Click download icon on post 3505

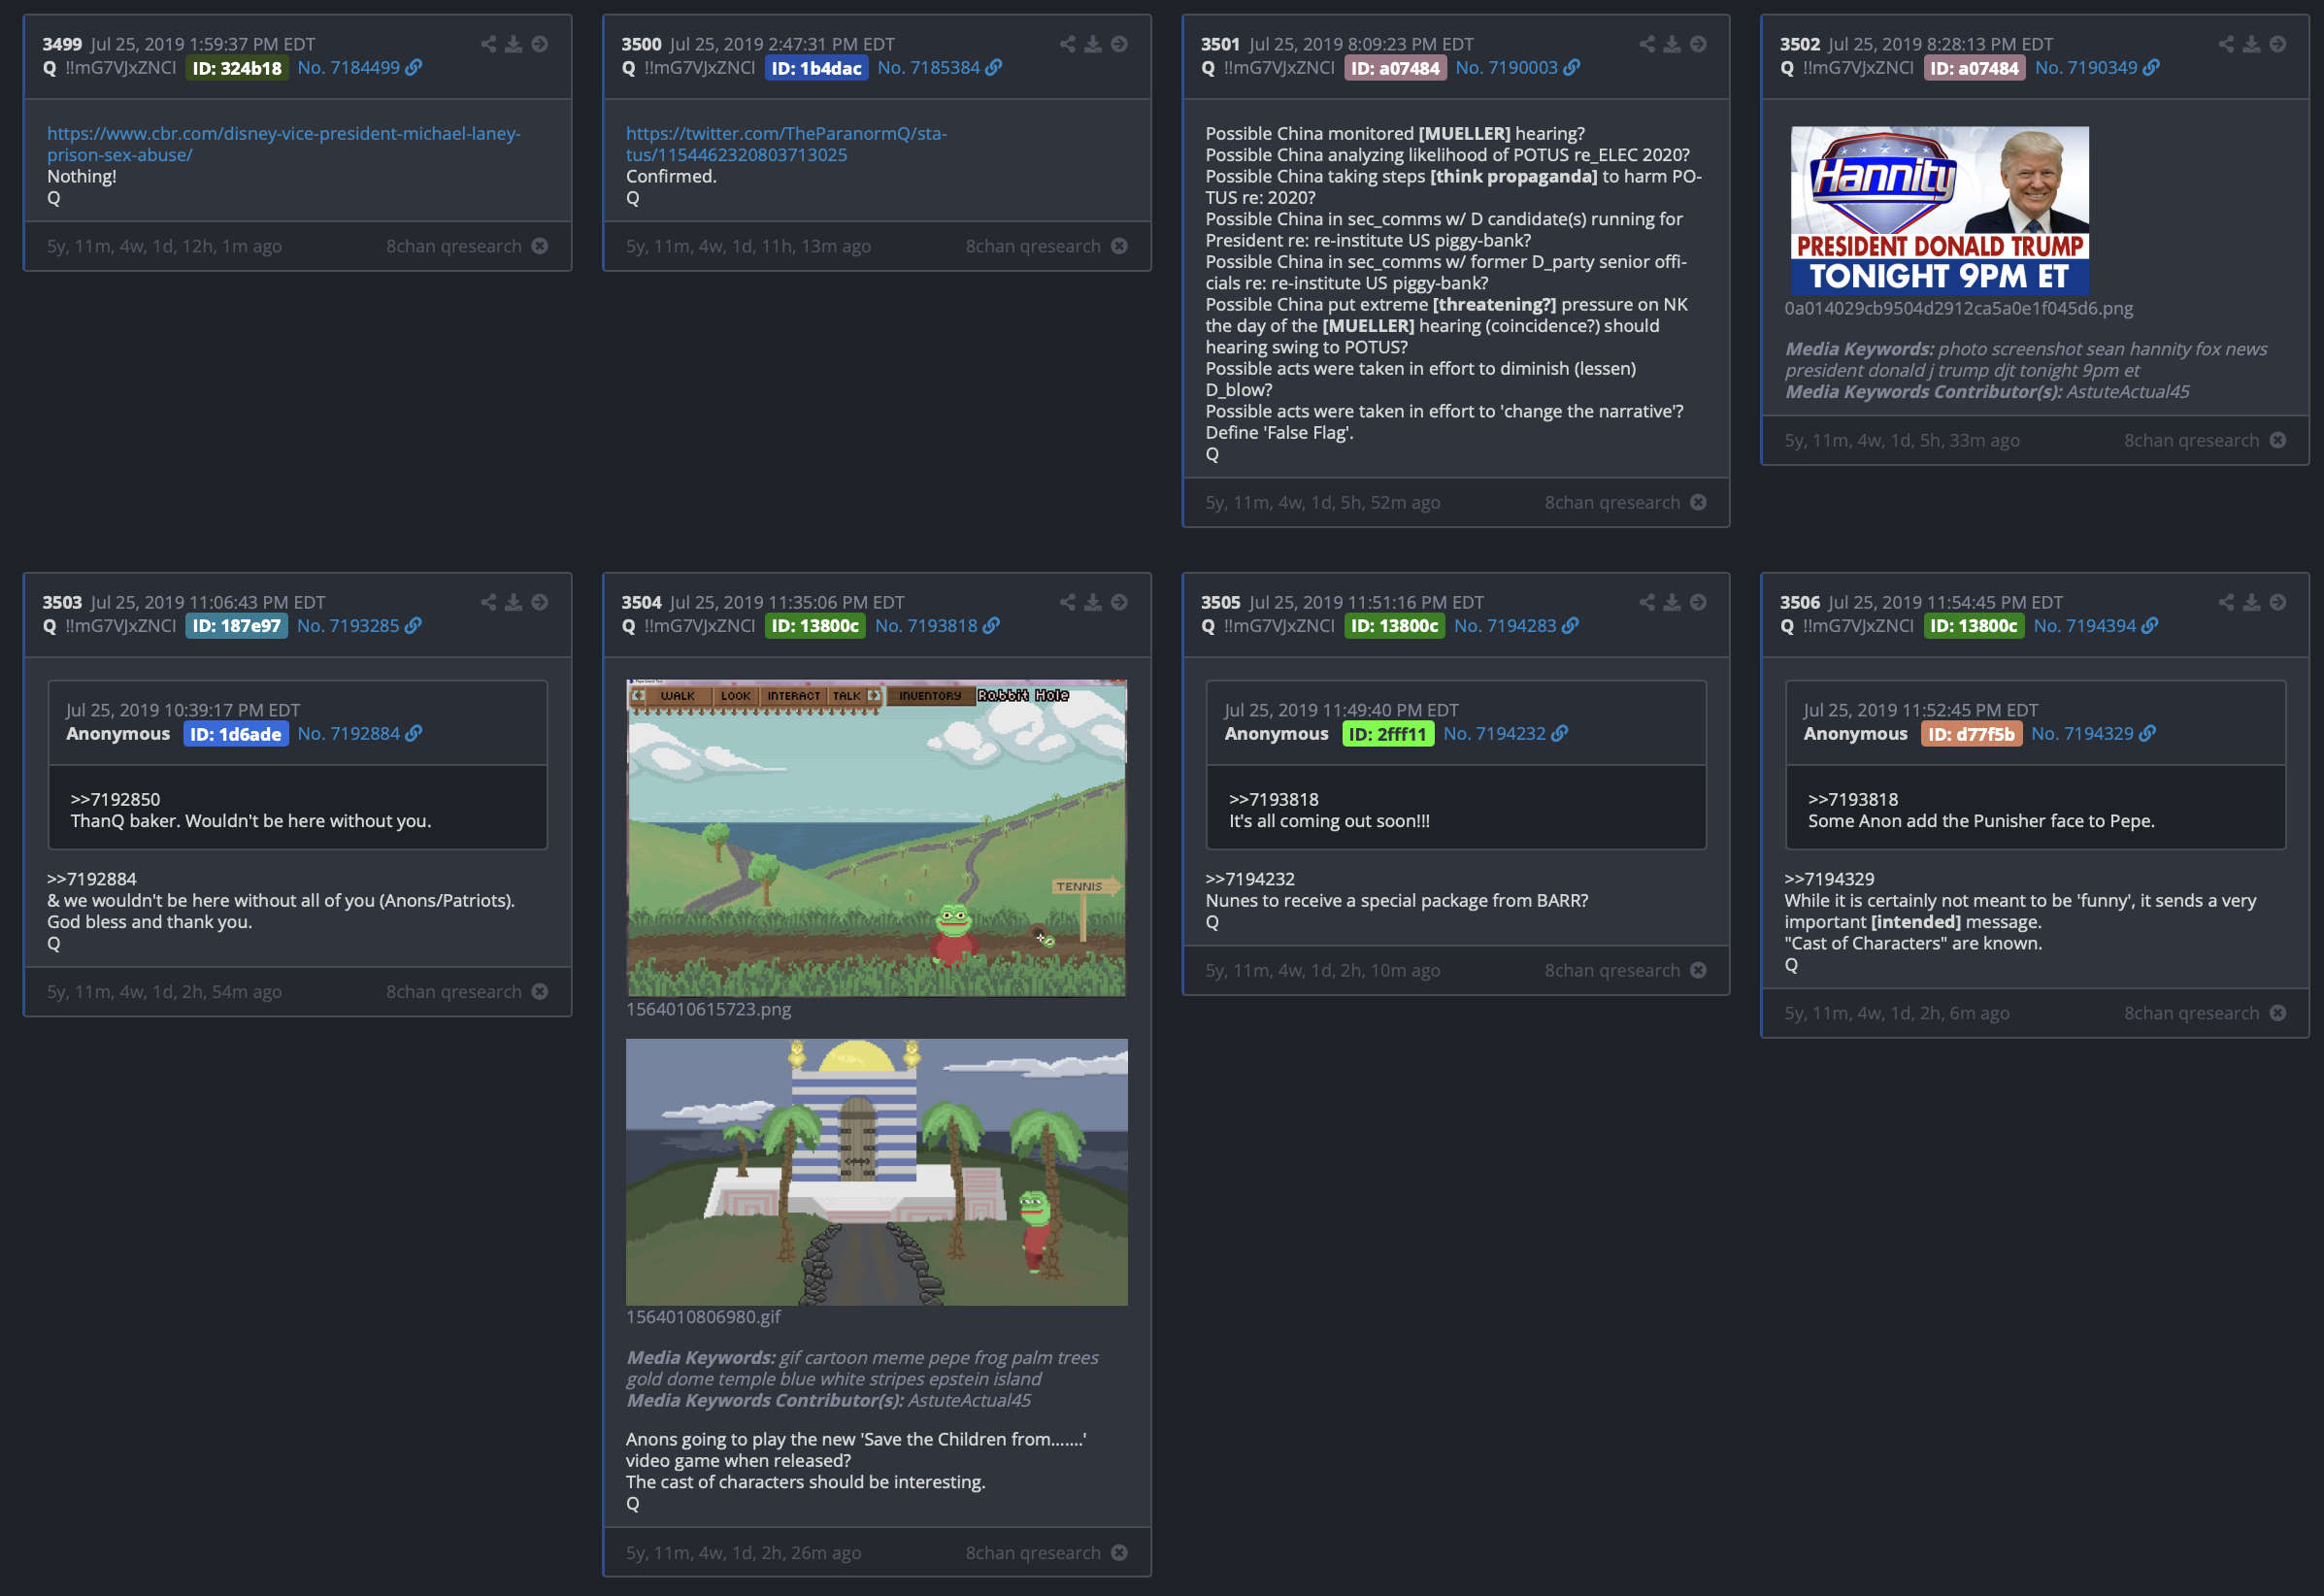click(1672, 602)
